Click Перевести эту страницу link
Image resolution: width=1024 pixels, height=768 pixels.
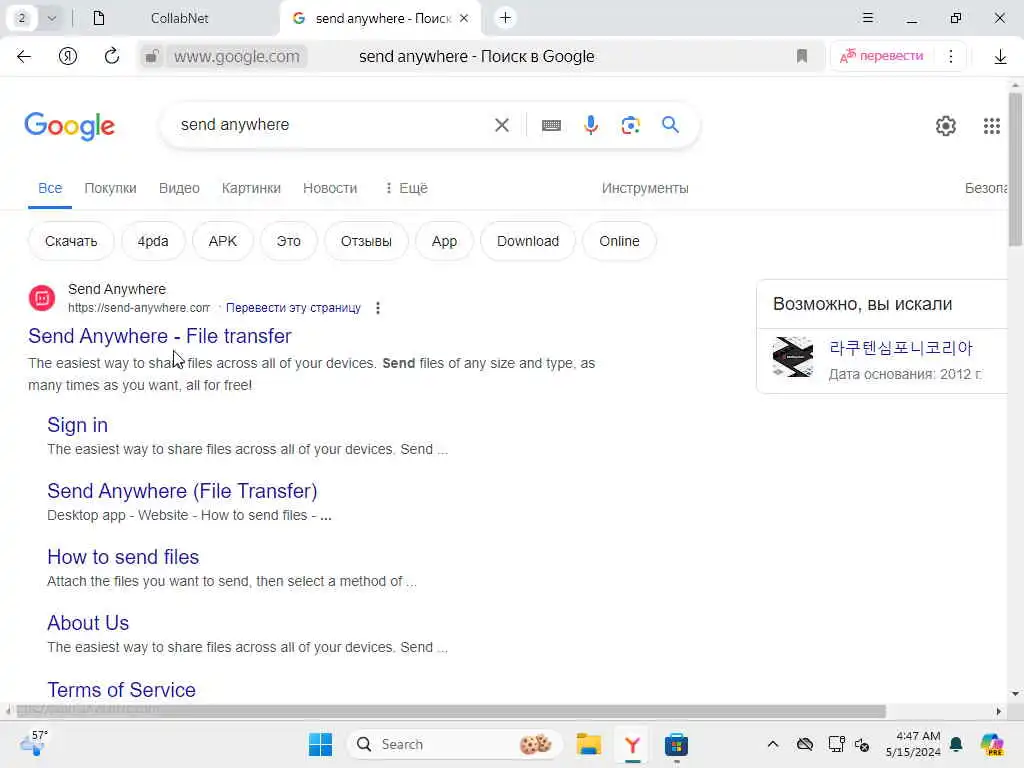click(x=293, y=308)
